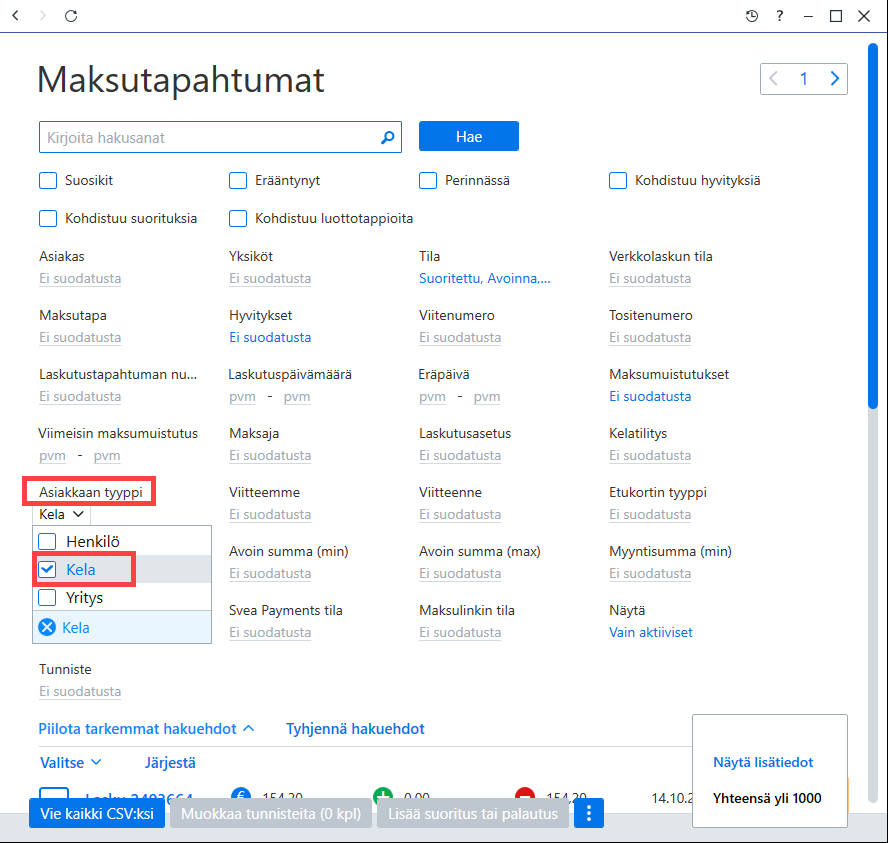Image resolution: width=888 pixels, height=843 pixels.
Task: Click Näytä lisätiedot link
Action: point(763,762)
